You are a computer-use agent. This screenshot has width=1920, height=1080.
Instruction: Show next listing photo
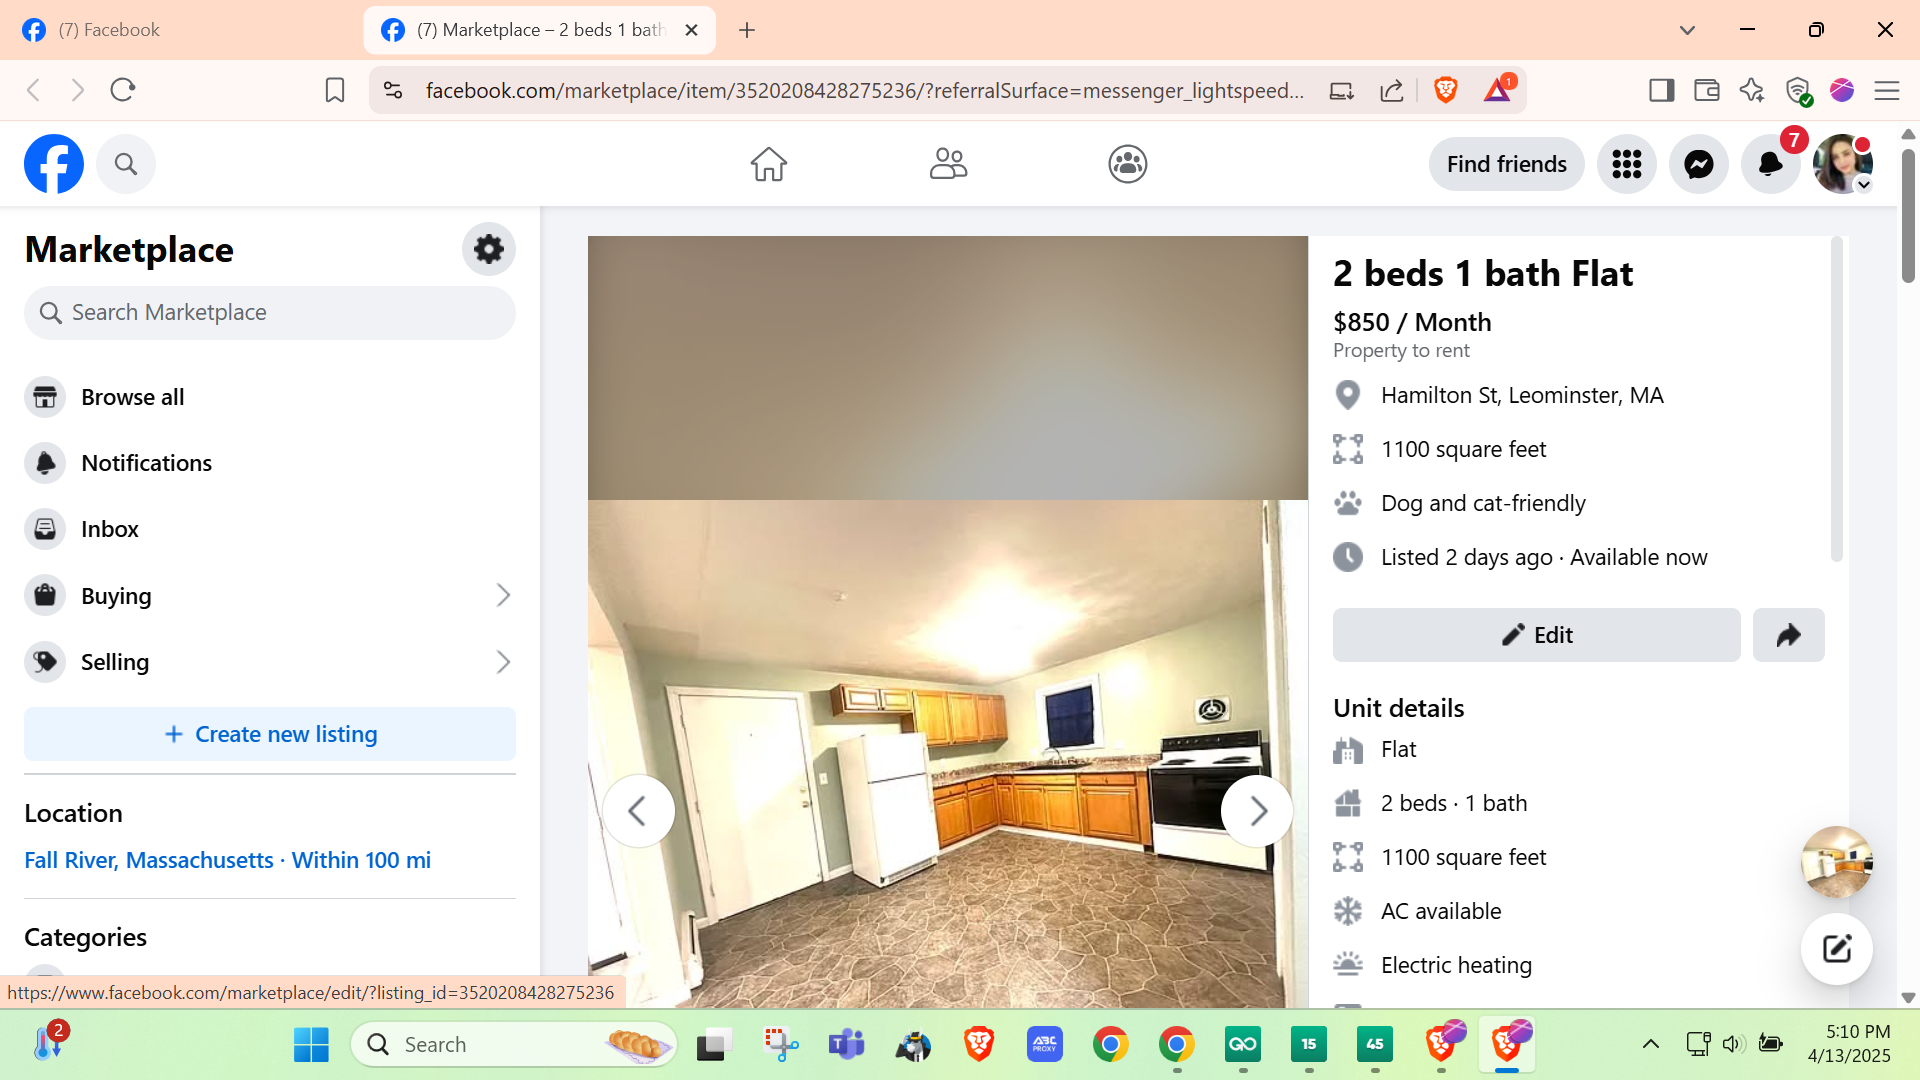[x=1257, y=811]
